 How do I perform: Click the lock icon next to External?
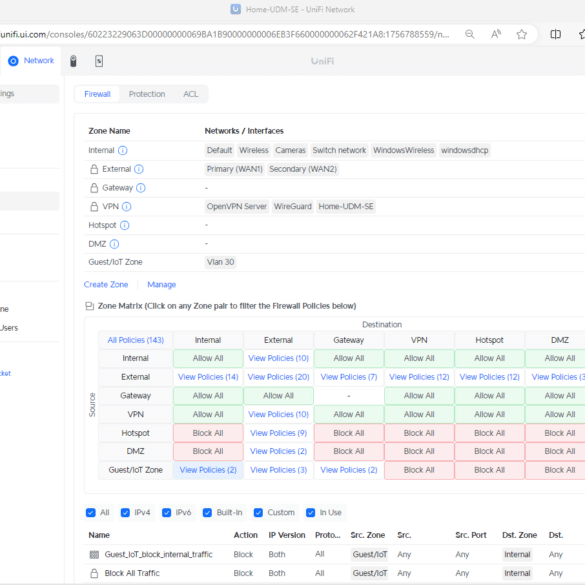(94, 169)
